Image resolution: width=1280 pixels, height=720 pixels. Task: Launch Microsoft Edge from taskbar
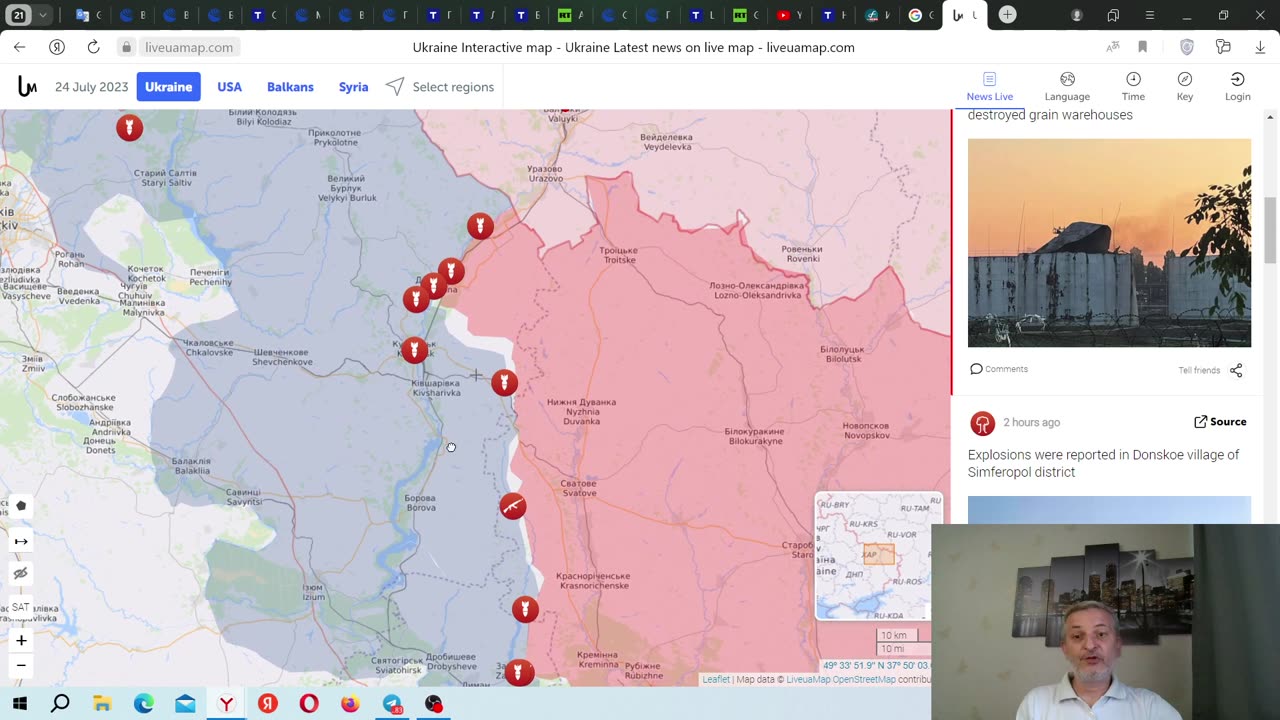pyautogui.click(x=144, y=704)
